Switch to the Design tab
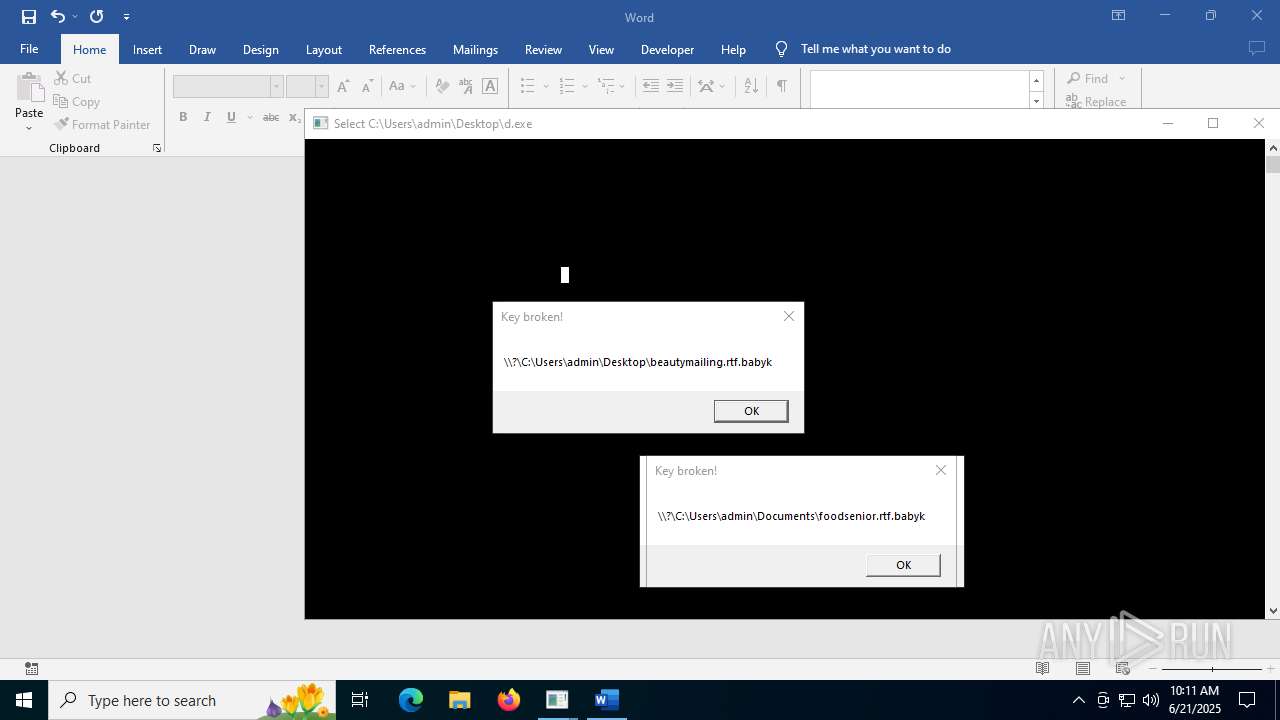The height and width of the screenshot is (720, 1280). tap(260, 49)
